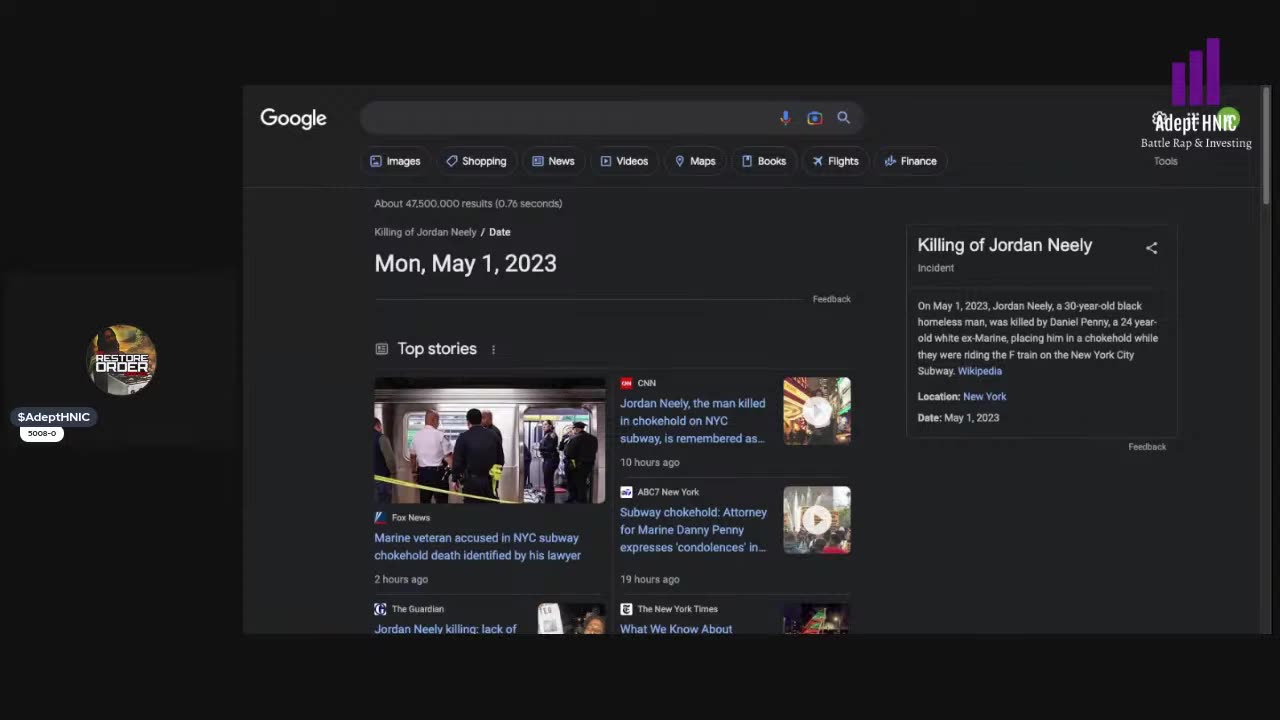
Task: Open the Videos tab
Action: tap(624, 161)
